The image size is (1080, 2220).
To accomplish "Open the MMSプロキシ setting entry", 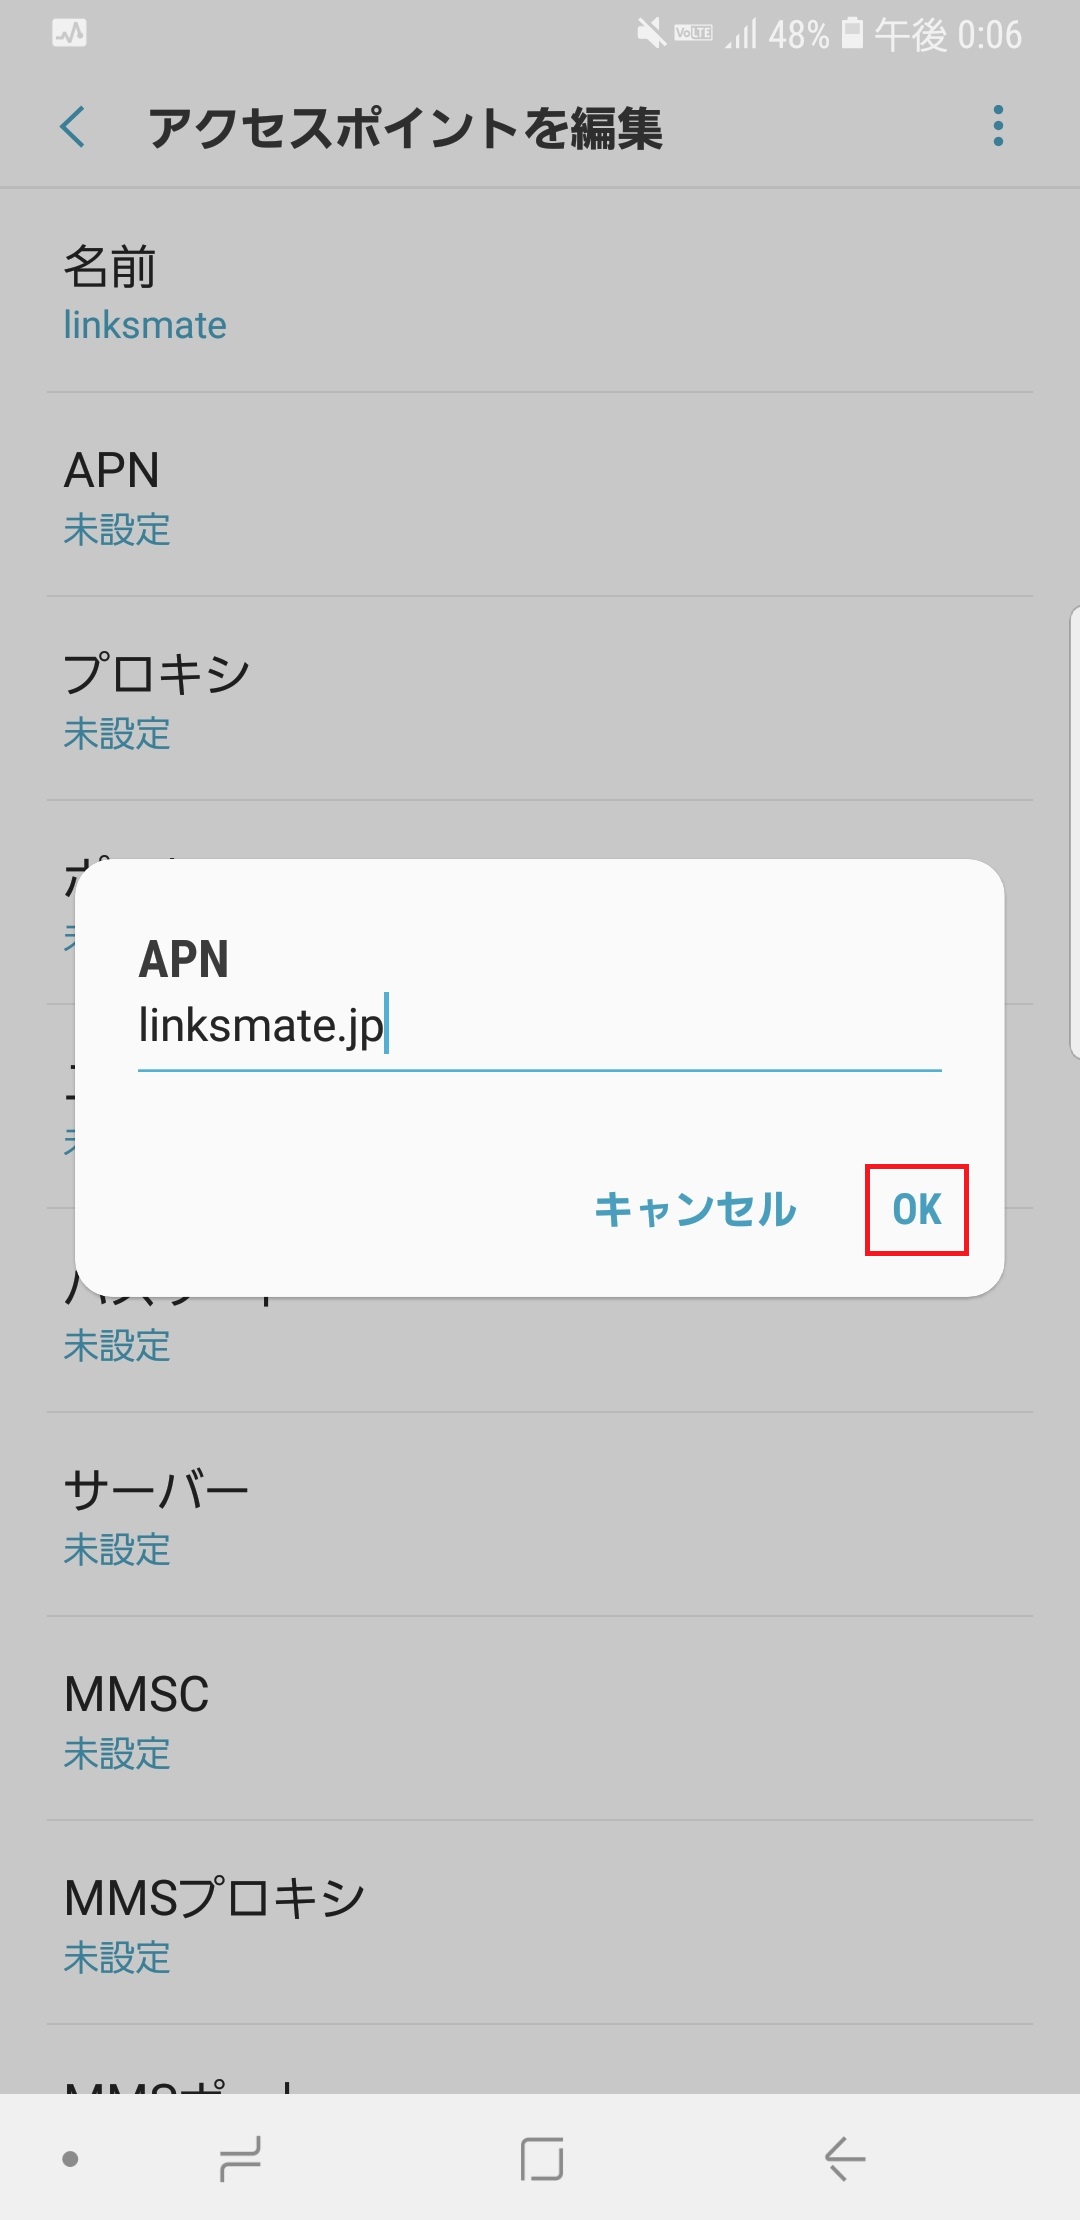I will pos(540,1920).
